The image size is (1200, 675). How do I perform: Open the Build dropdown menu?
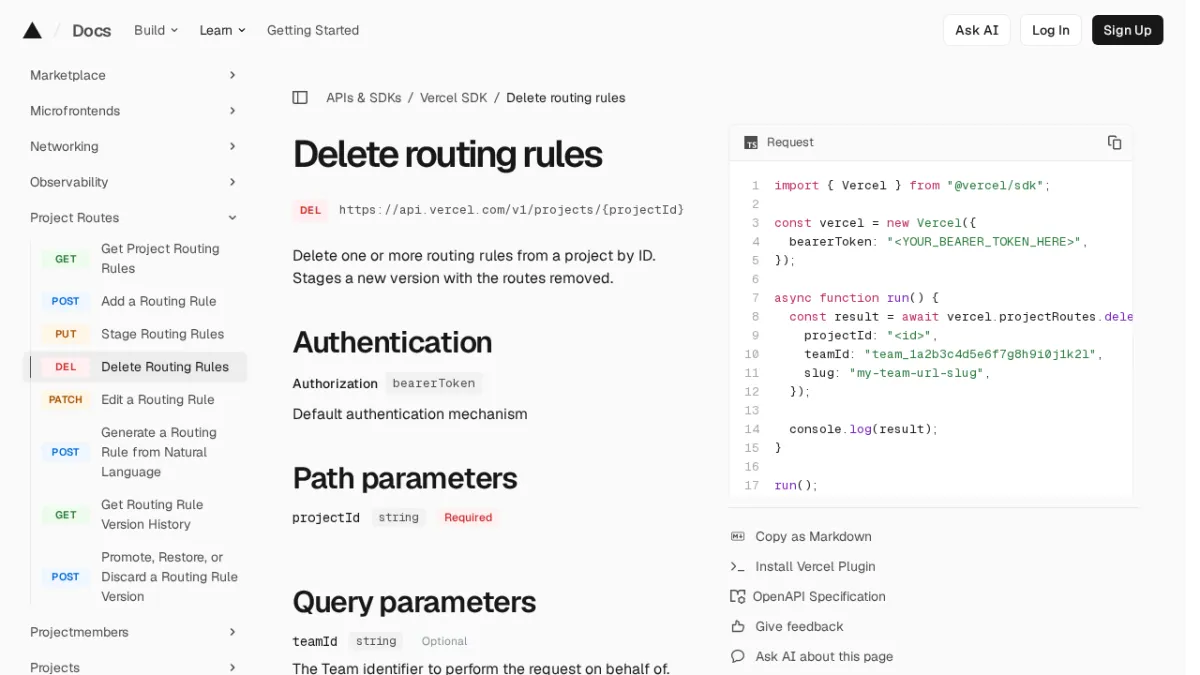(x=156, y=30)
